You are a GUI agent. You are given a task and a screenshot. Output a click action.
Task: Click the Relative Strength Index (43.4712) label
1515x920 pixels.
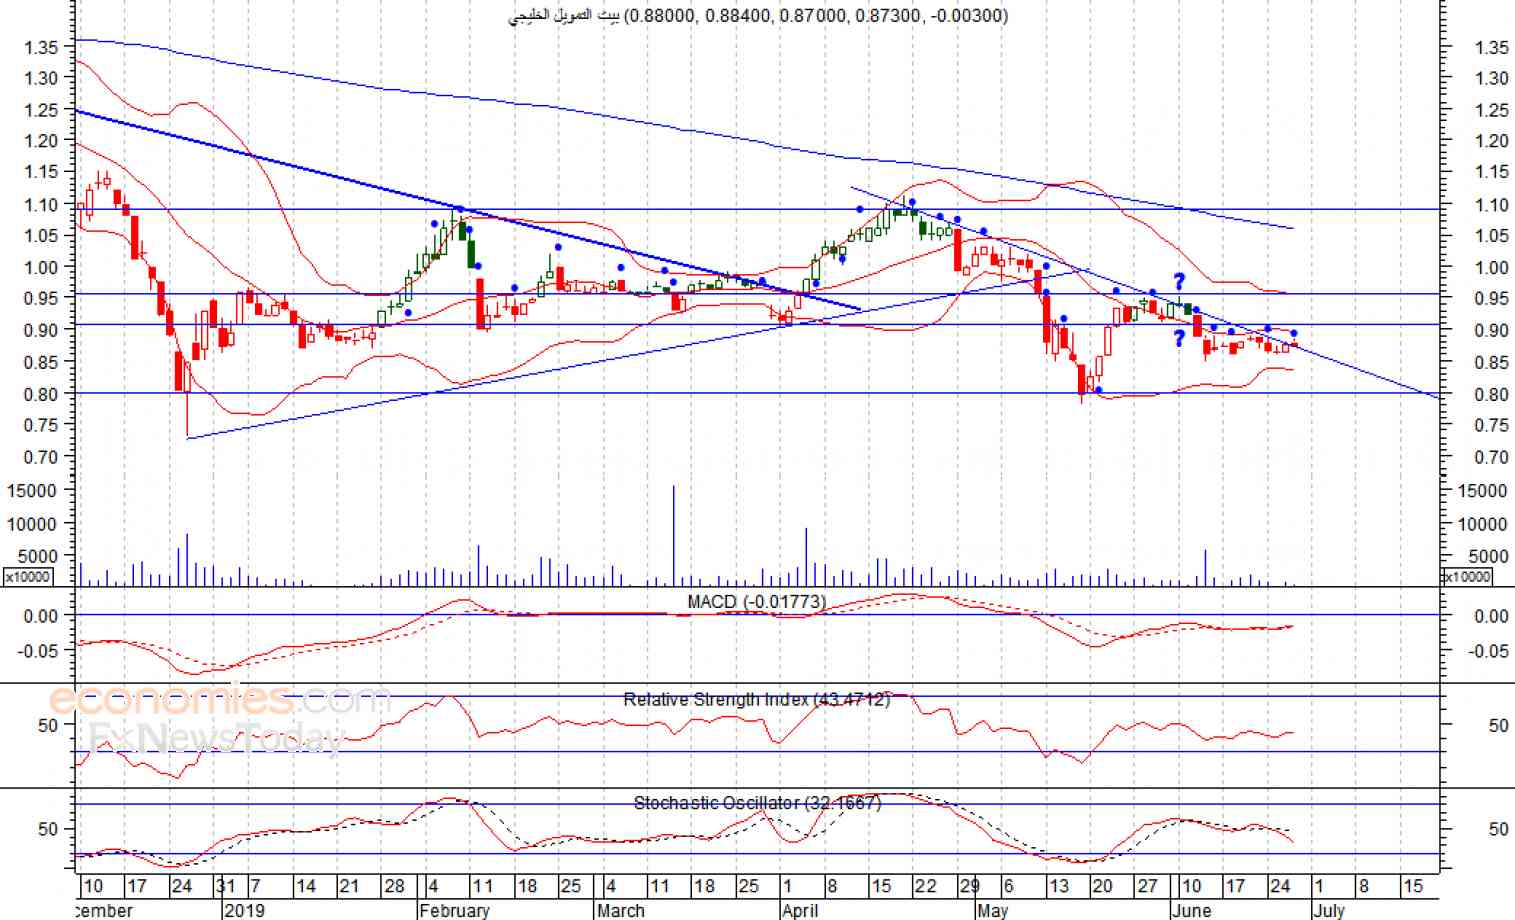(756, 699)
